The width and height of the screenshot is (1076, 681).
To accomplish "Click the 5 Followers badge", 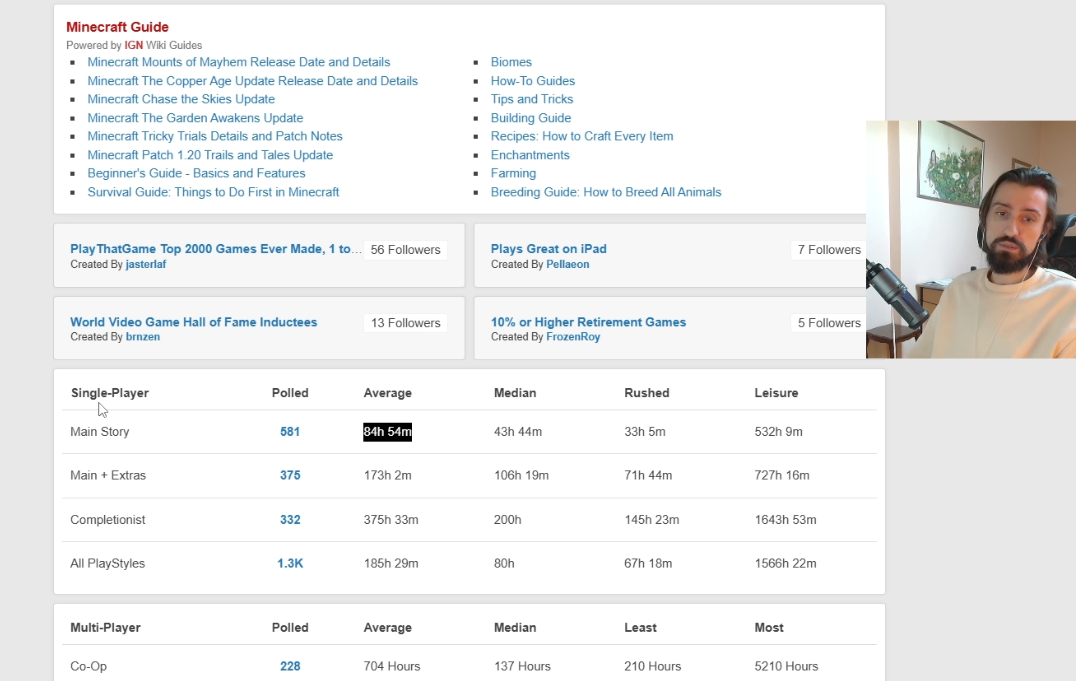I will coord(829,323).
